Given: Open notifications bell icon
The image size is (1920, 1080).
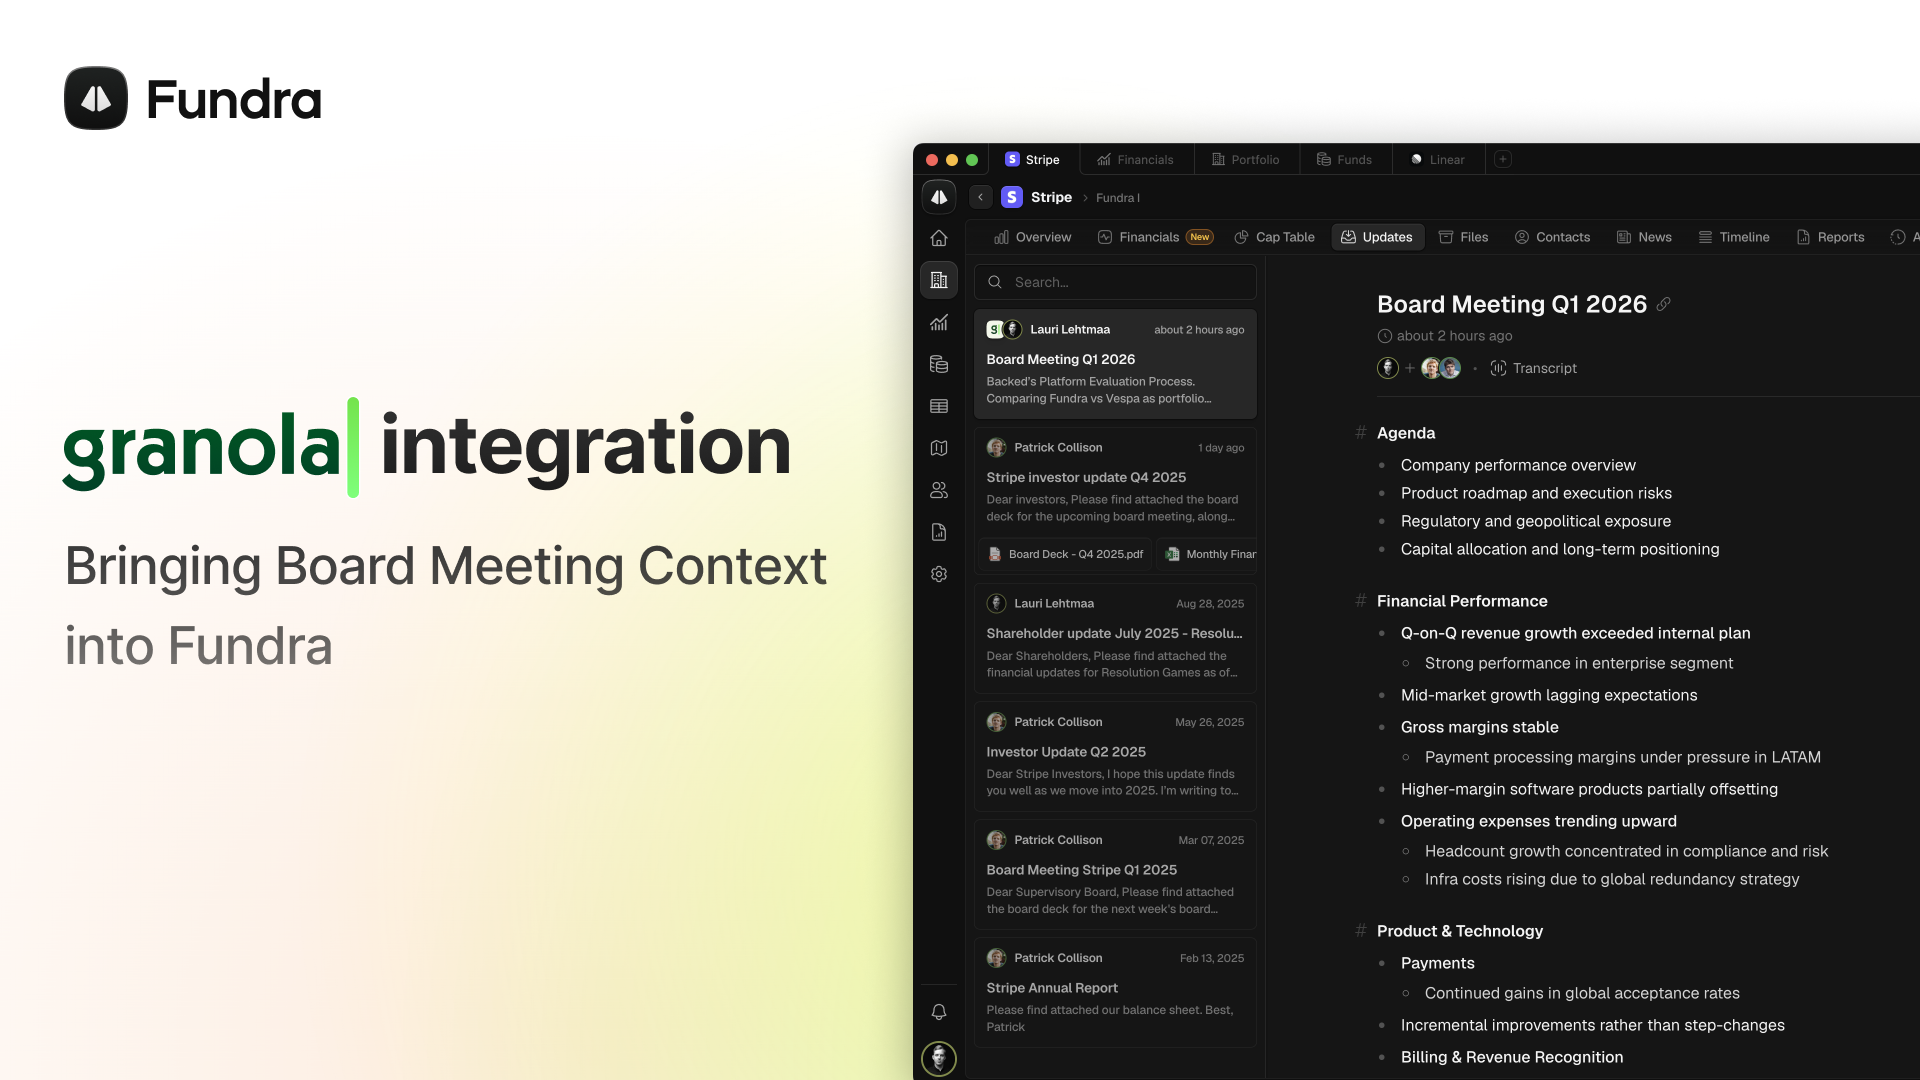Looking at the screenshot, I should point(938,1012).
